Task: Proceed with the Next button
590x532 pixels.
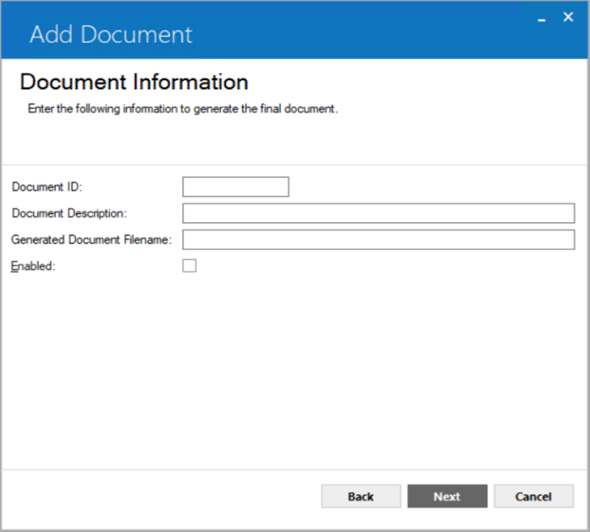Action: pos(447,496)
